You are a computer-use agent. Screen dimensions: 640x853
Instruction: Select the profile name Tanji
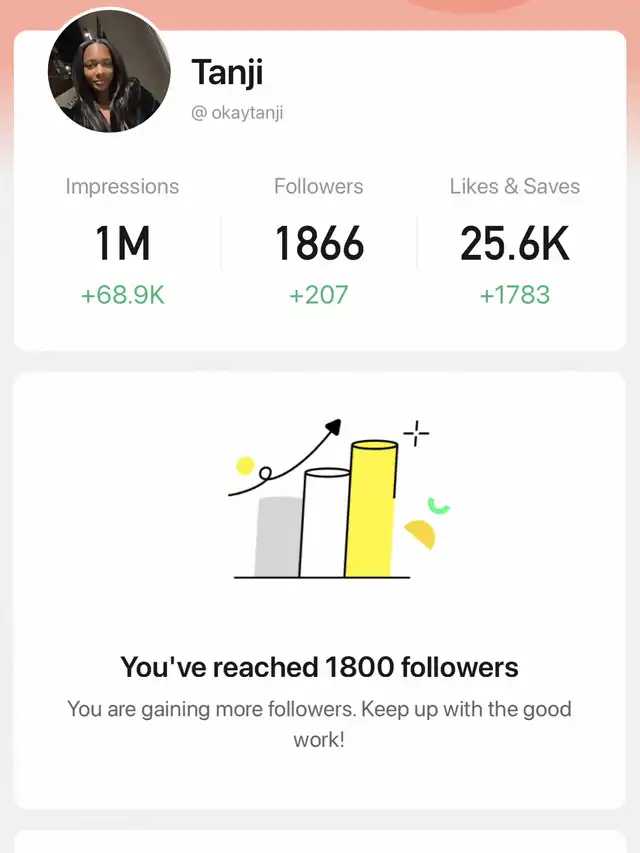(227, 72)
